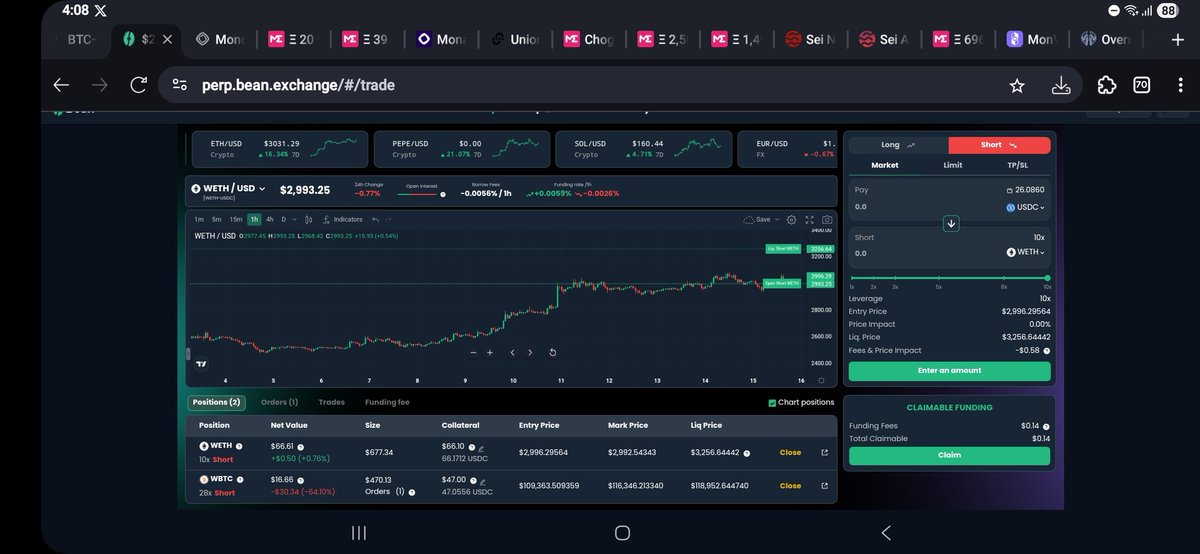Close the WETH short position
The image size is (1200, 554).
click(790, 453)
